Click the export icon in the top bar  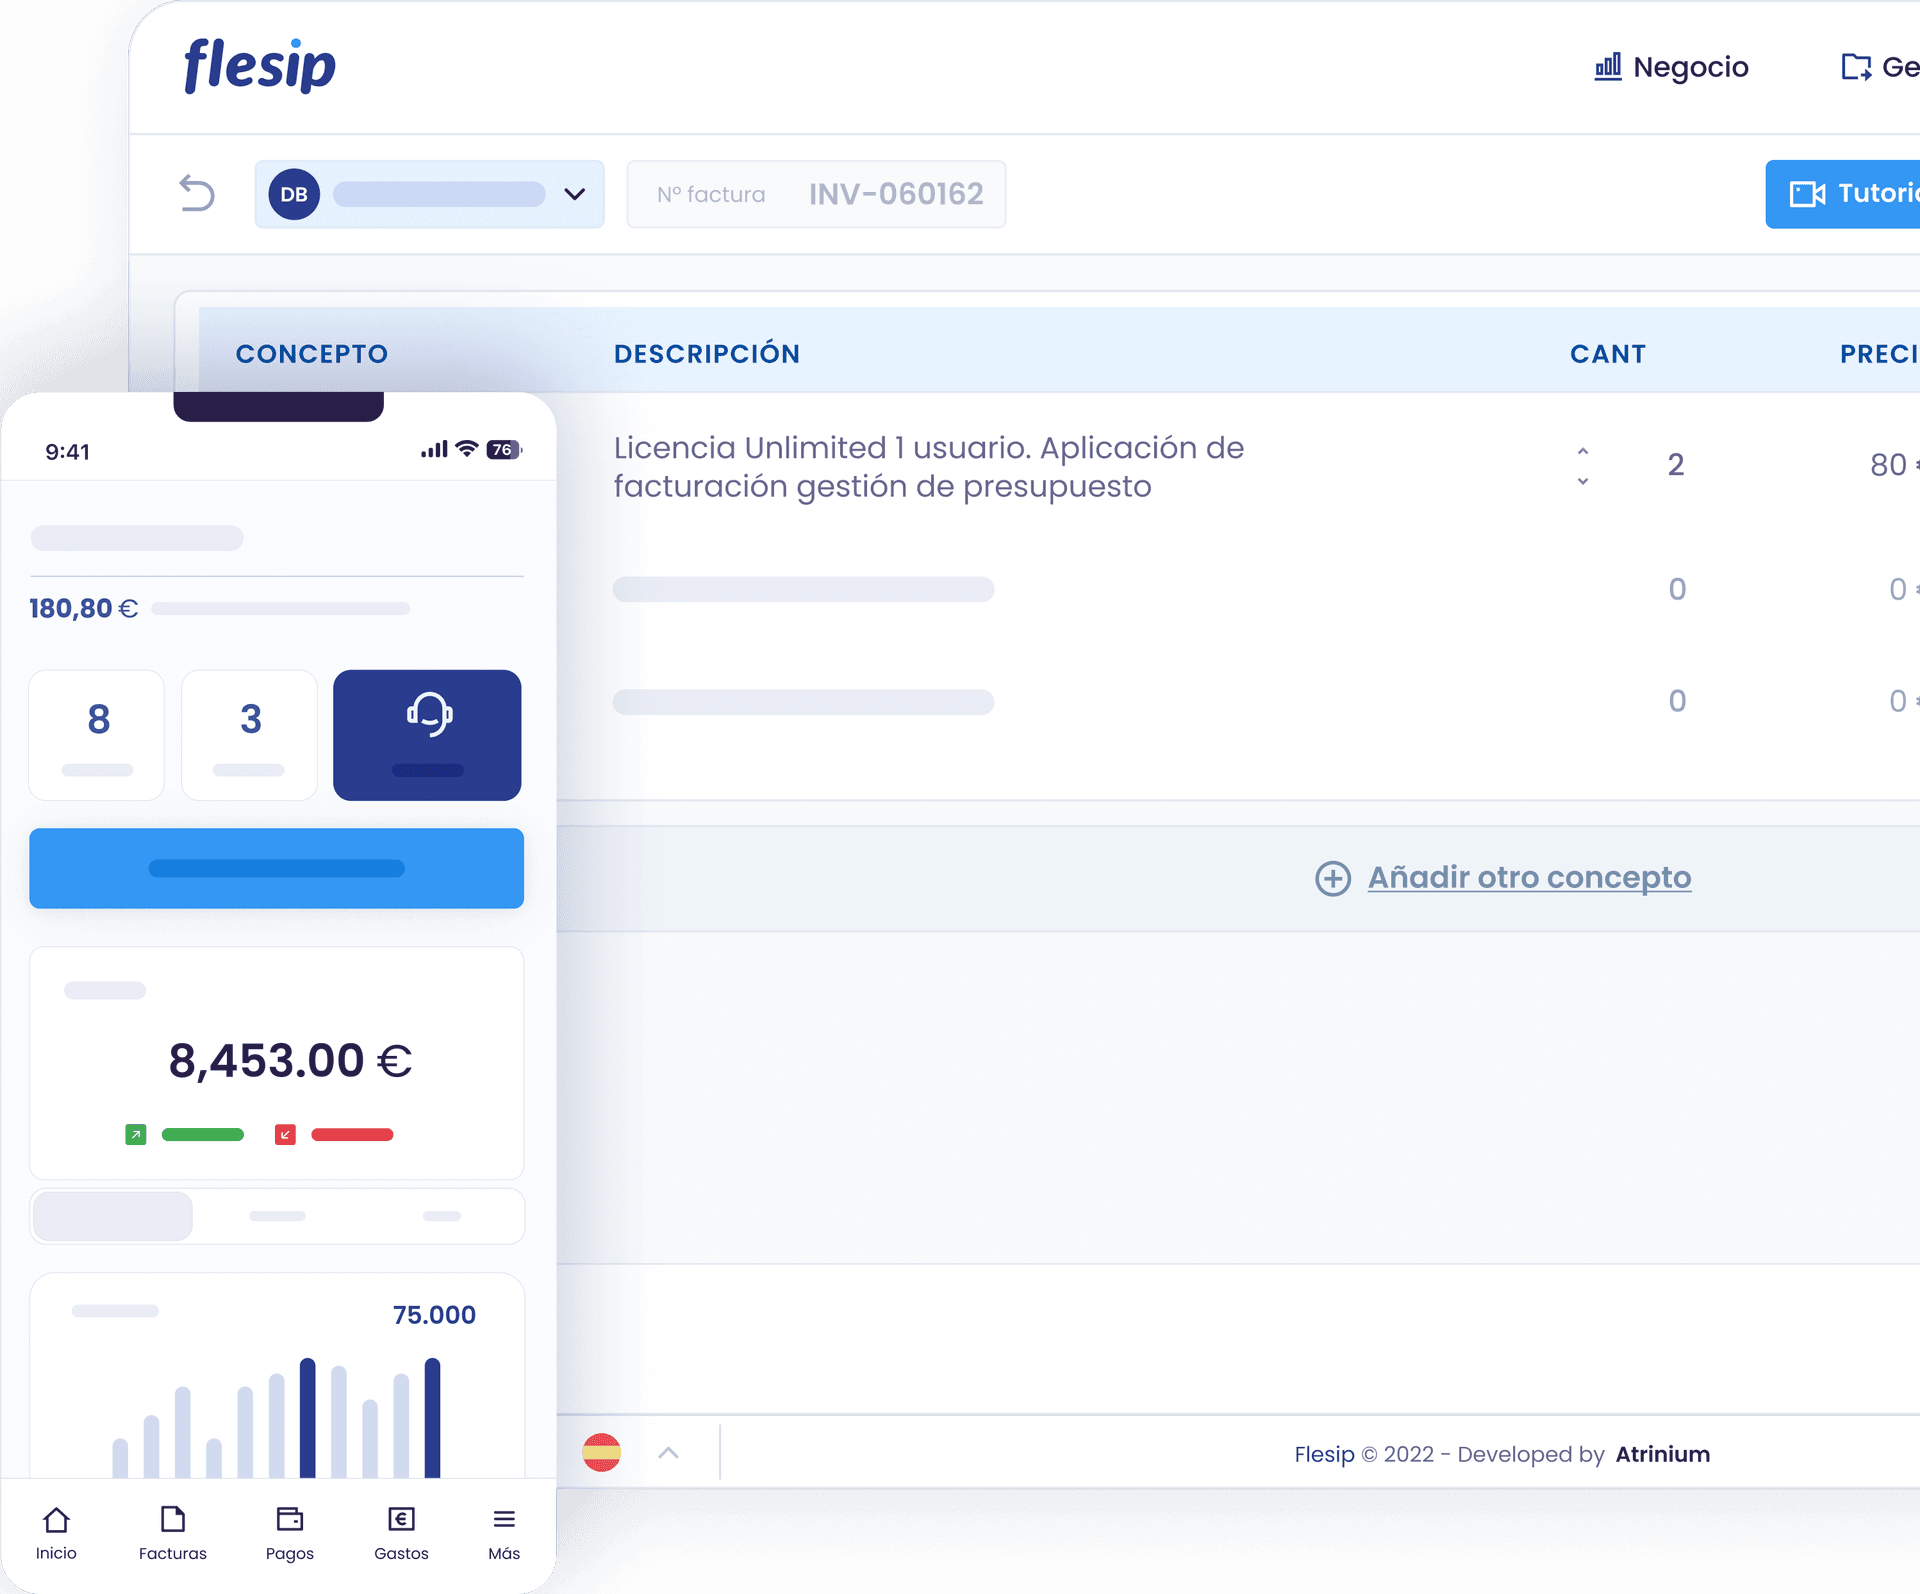1857,66
